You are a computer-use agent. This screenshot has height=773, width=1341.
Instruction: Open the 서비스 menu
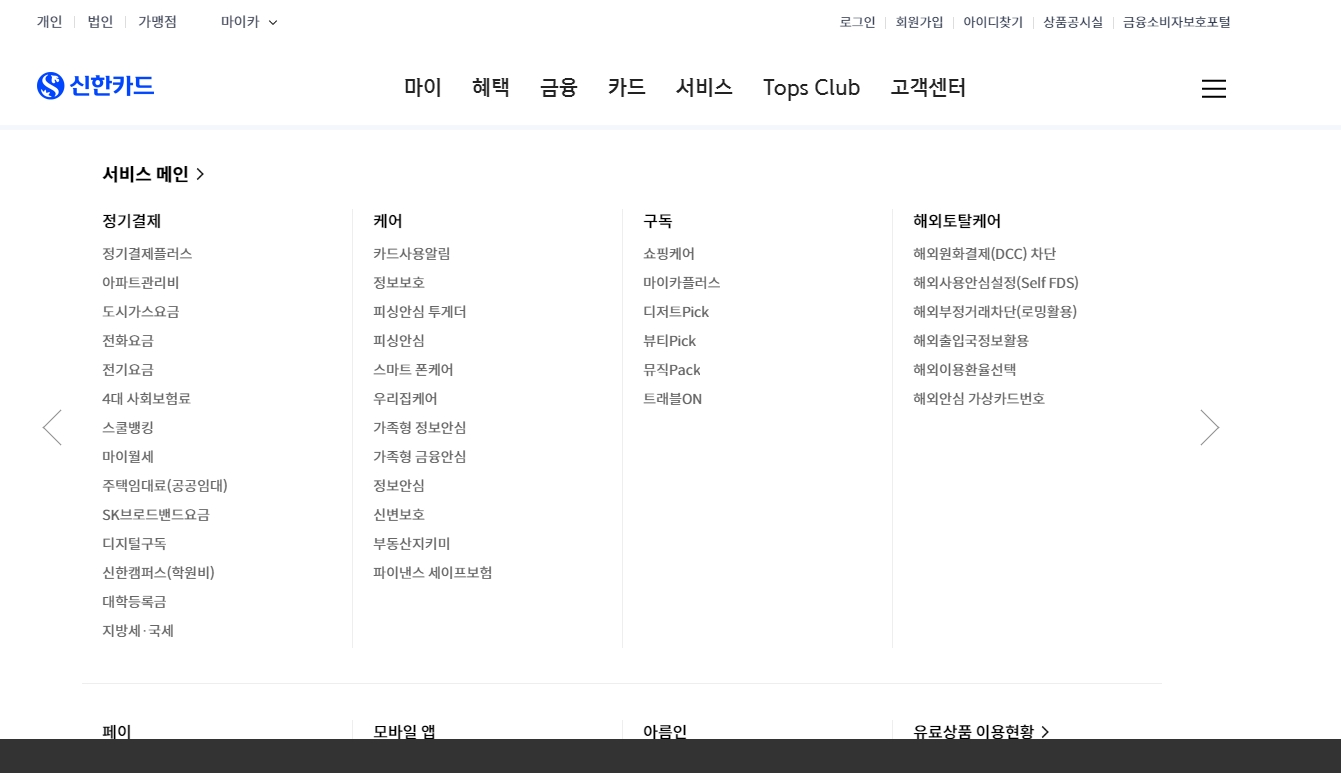704,88
